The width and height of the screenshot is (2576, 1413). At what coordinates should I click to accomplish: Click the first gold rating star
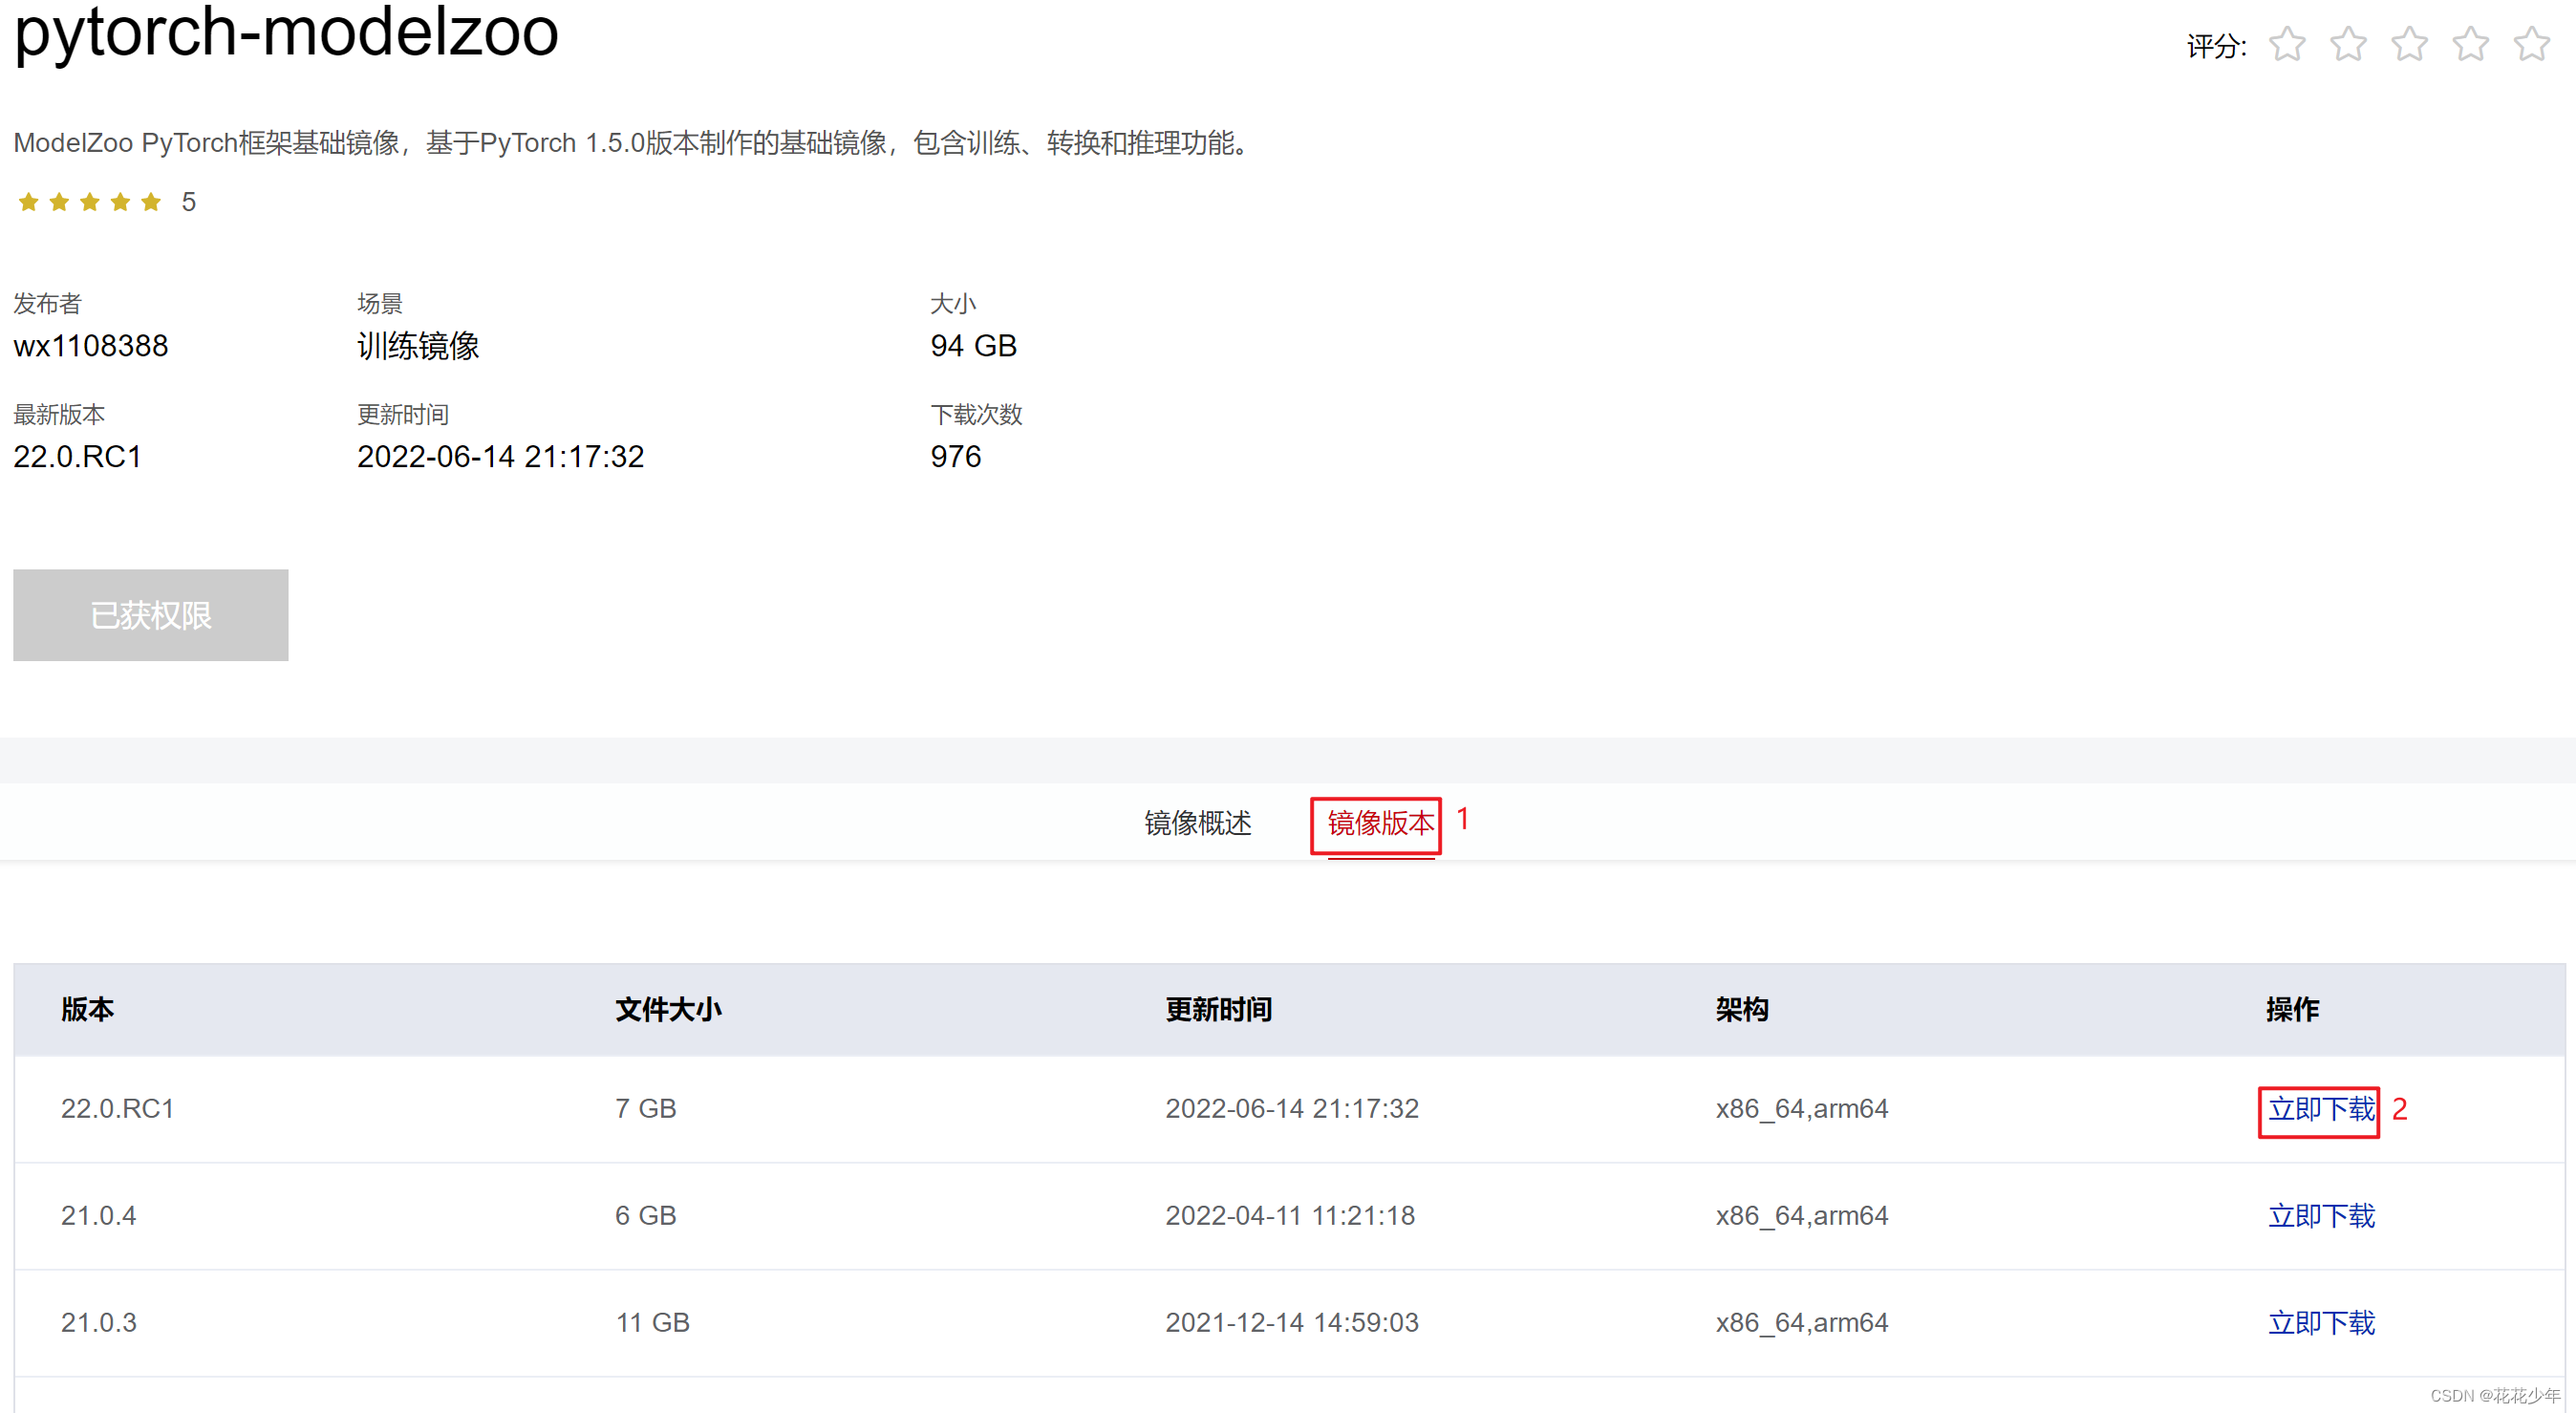(x=28, y=202)
